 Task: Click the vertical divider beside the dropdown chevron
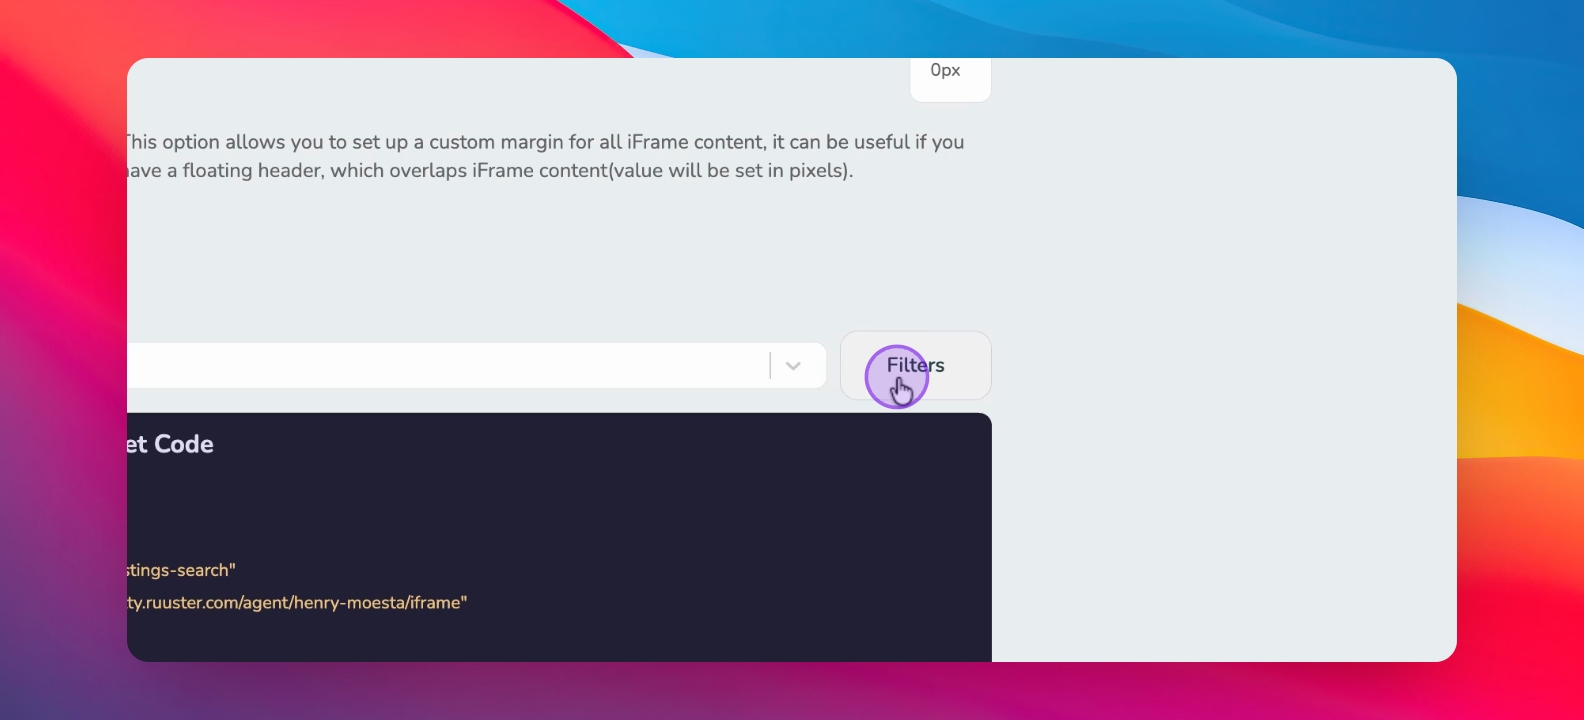(770, 366)
